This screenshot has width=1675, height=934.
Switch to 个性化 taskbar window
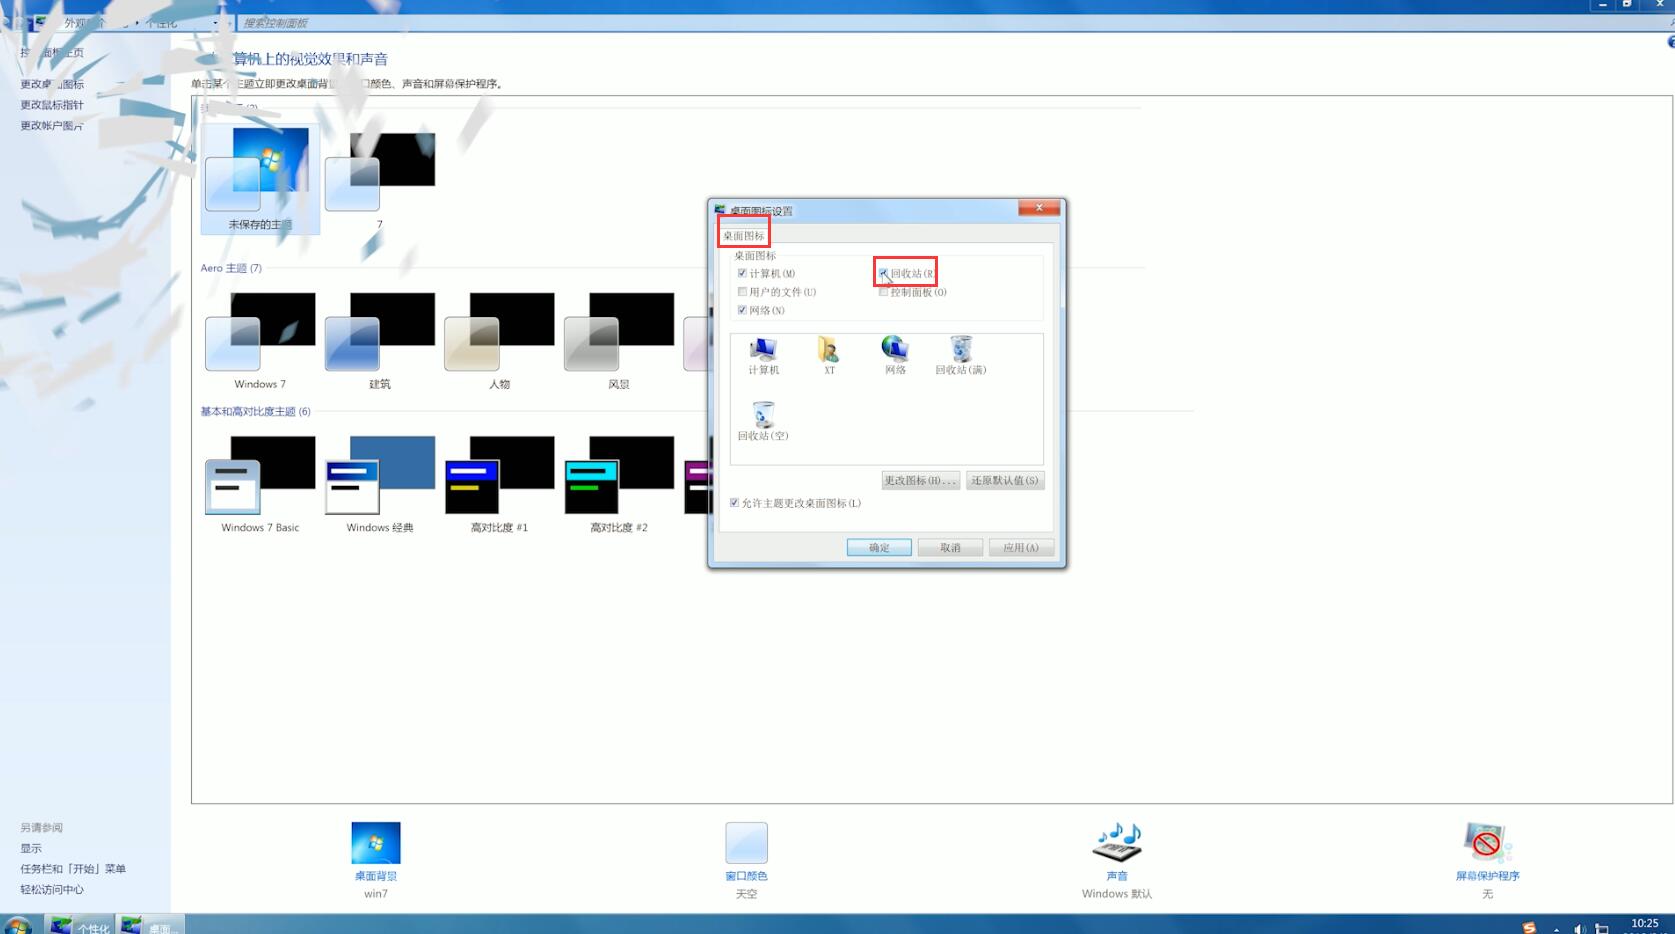click(80, 925)
